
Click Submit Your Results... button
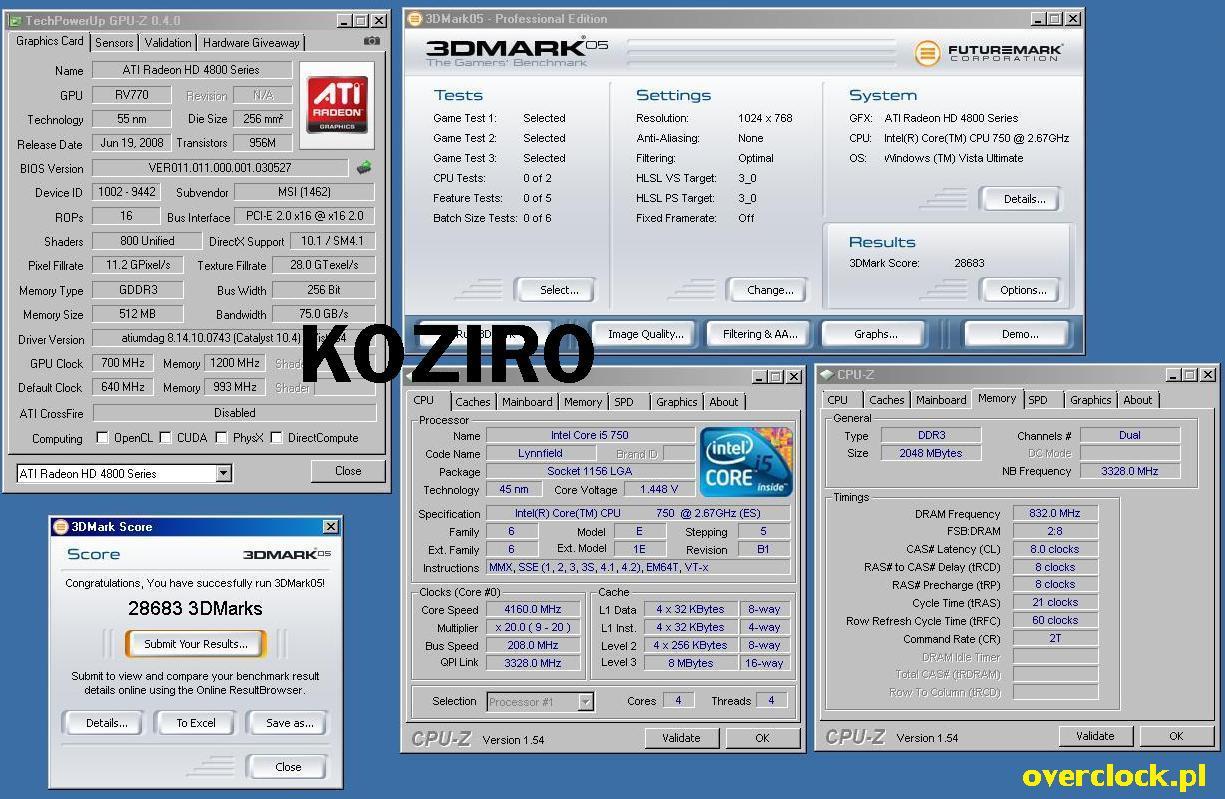[x=196, y=644]
